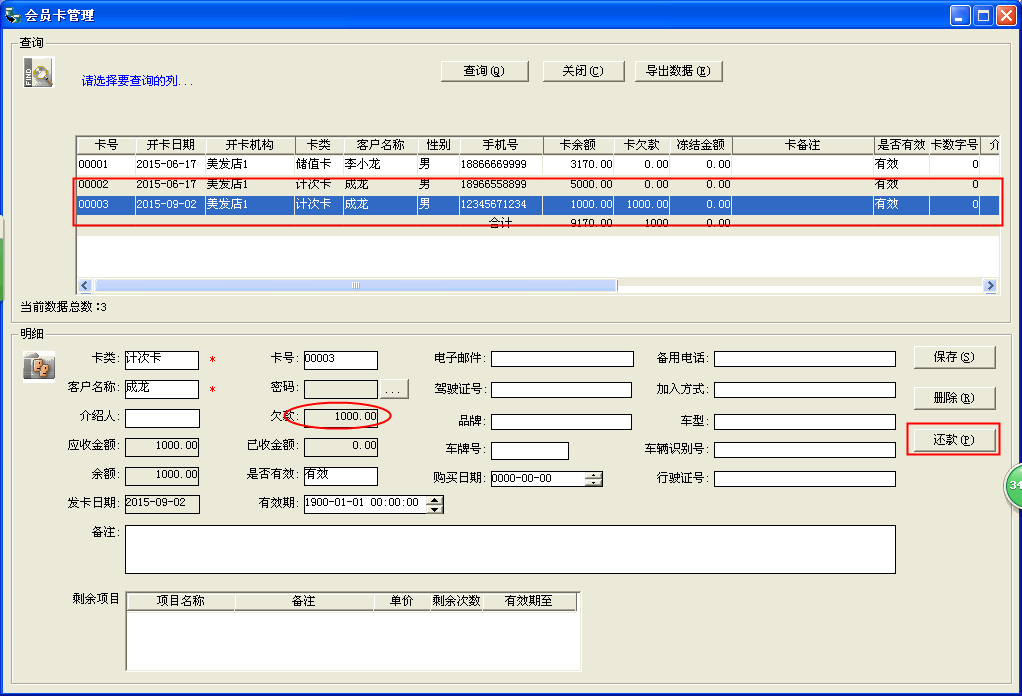Click the 电子邮件 input field
1022x696 pixels.
click(562, 359)
